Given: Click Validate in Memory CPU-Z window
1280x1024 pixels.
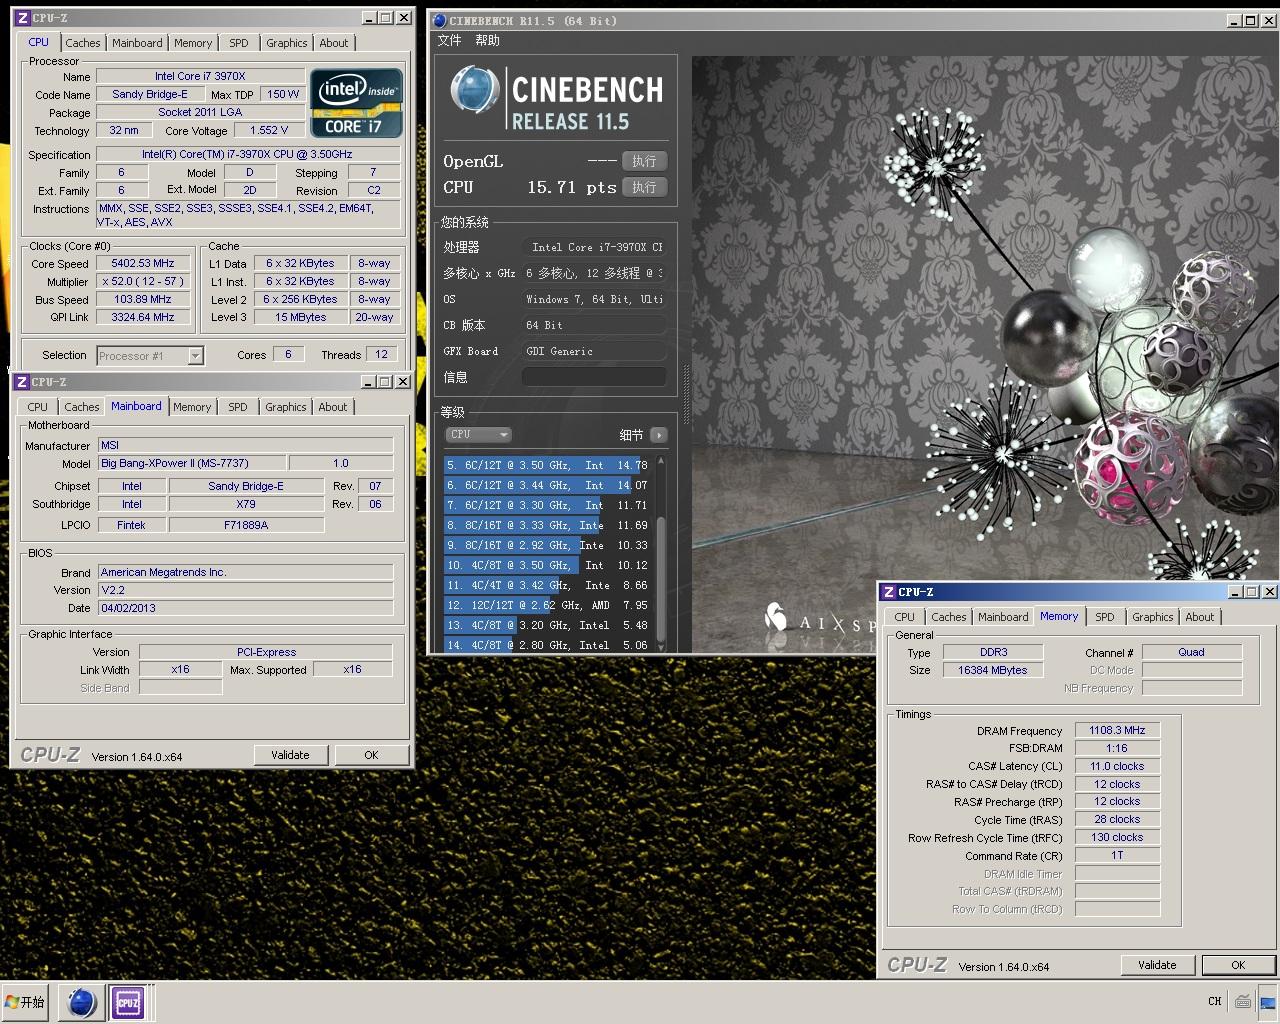Looking at the screenshot, I should point(1157,965).
